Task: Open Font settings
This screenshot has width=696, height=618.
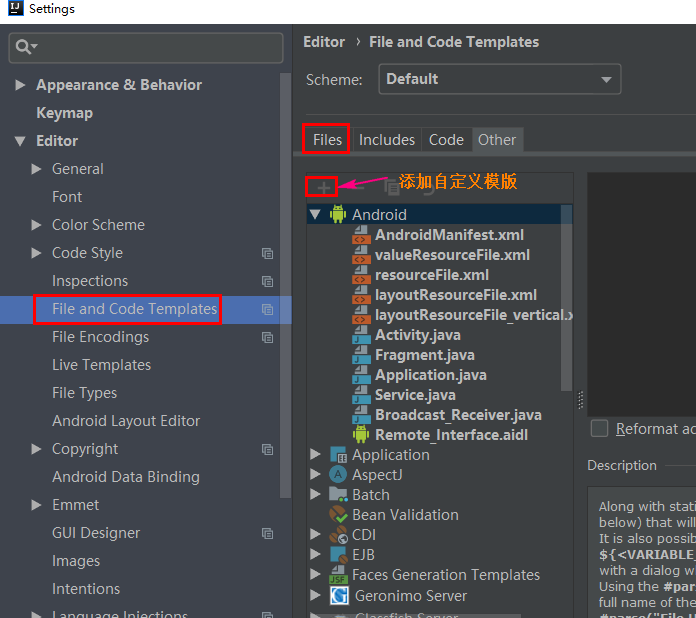Action: 67,197
